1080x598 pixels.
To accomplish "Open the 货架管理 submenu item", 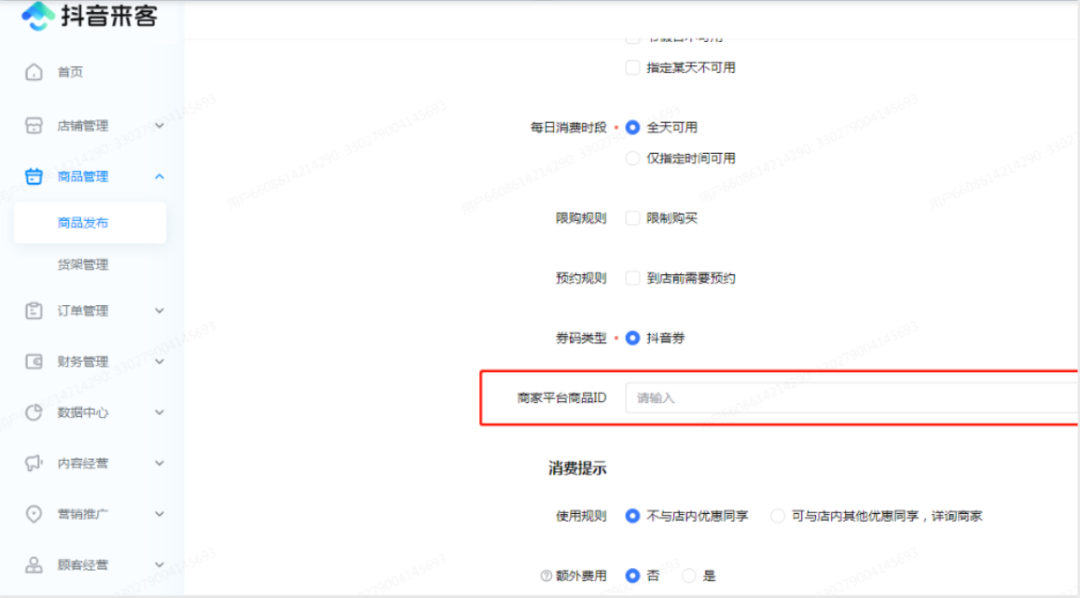I will pos(83,265).
